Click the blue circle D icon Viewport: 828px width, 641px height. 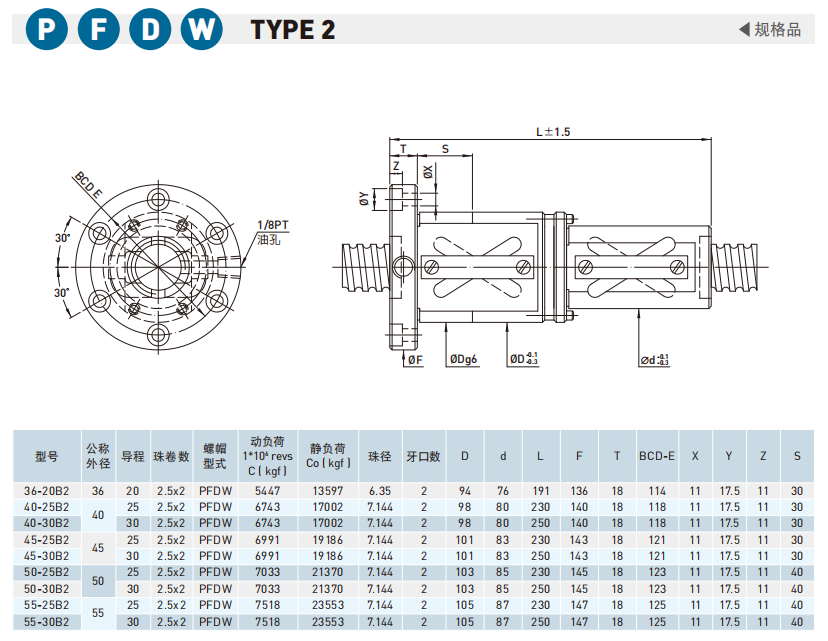[150, 30]
